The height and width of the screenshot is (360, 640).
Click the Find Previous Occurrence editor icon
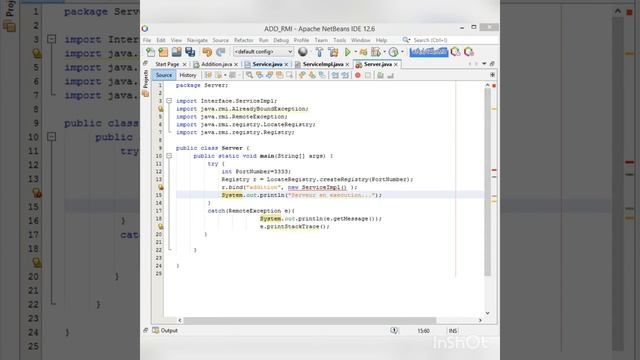pyautogui.click(x=259, y=75)
